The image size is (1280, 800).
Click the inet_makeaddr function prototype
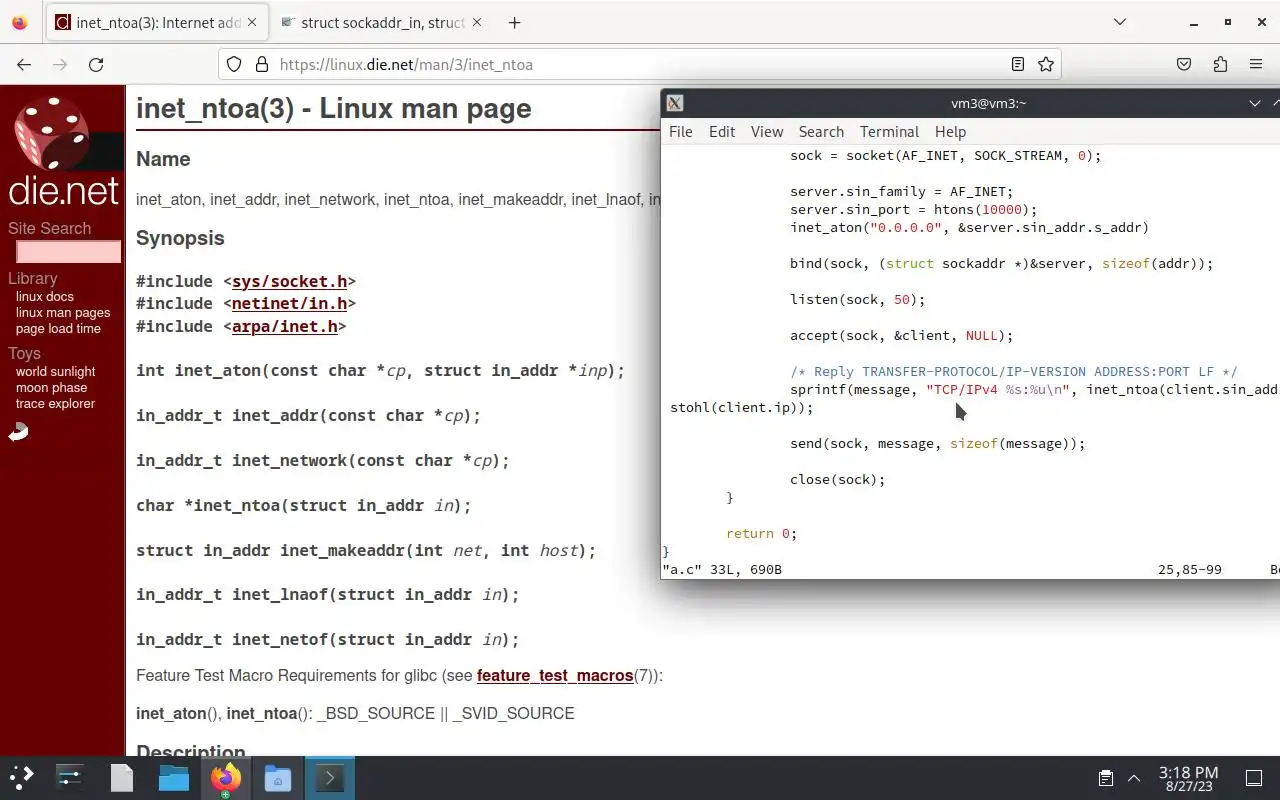pos(366,550)
